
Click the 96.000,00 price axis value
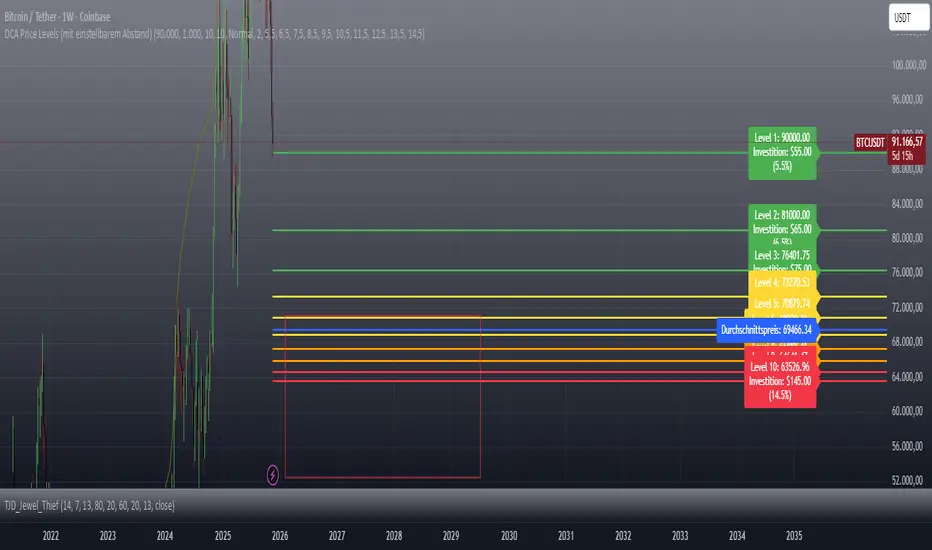click(907, 99)
